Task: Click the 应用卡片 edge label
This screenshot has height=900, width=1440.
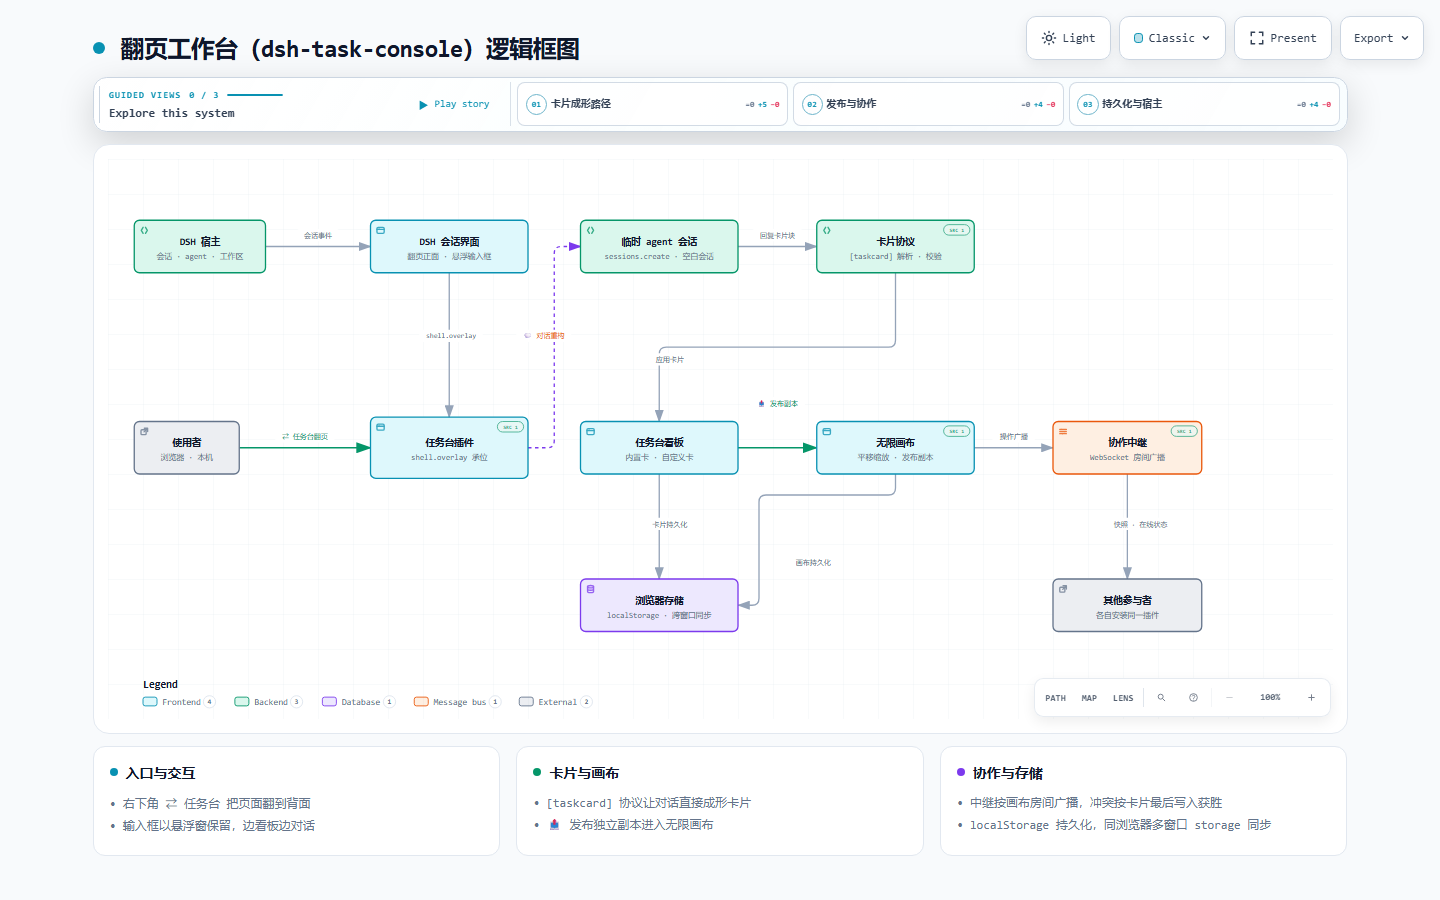Action: point(670,360)
